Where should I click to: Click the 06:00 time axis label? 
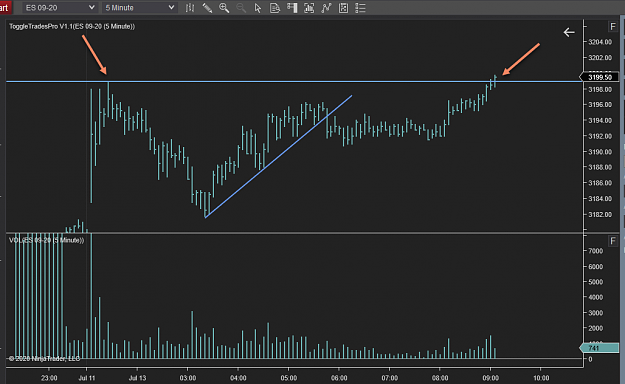339,378
